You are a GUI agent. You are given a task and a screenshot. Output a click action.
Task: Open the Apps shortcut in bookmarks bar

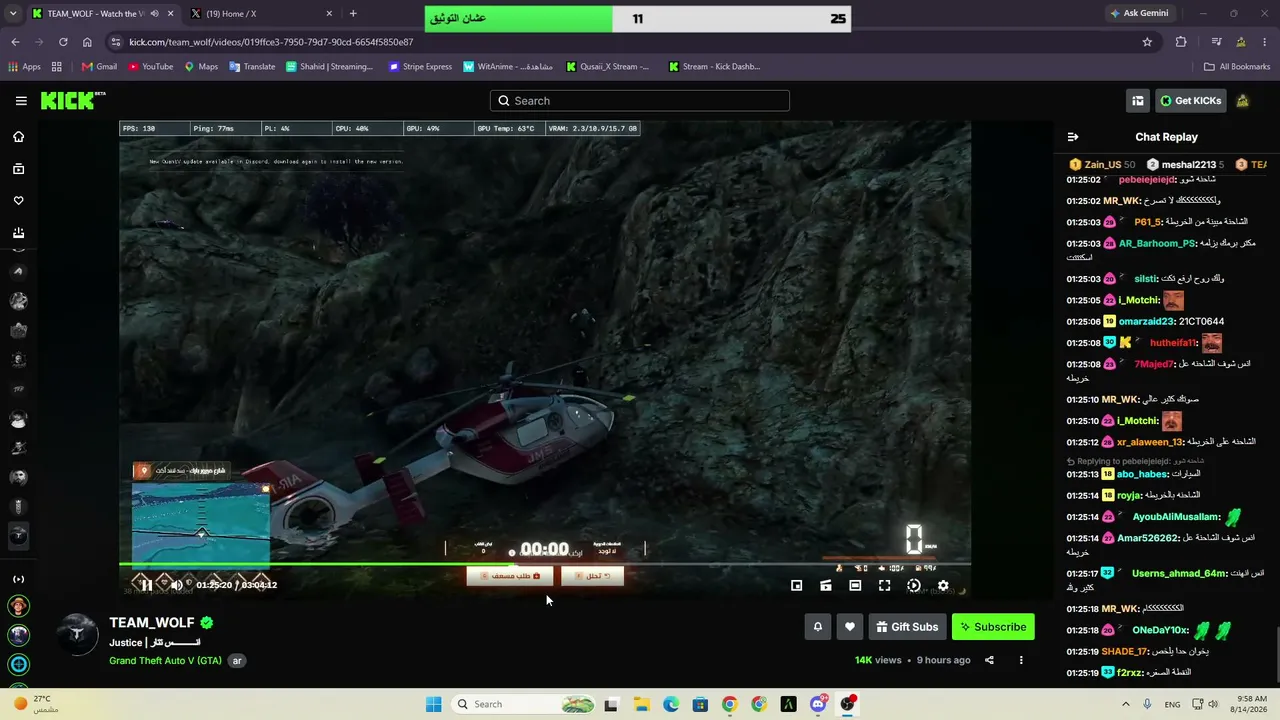point(24,67)
